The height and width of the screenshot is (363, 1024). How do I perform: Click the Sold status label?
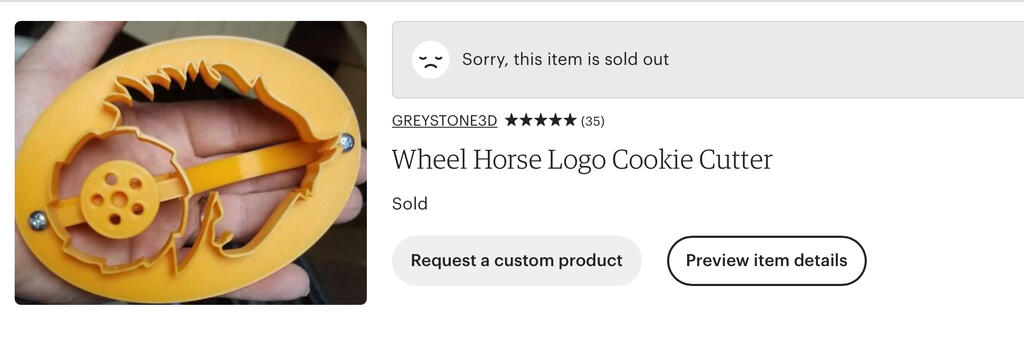(409, 204)
